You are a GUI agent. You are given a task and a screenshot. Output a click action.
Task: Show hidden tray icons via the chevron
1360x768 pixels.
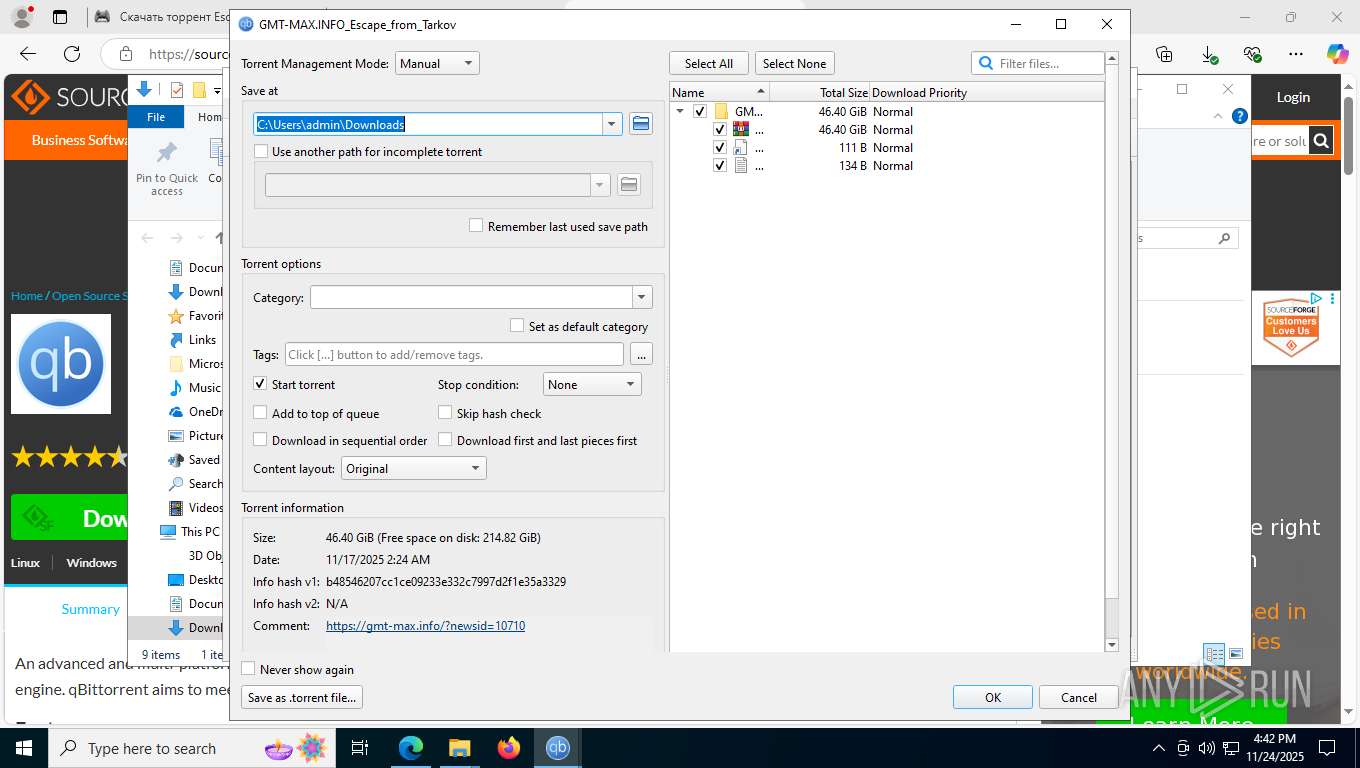click(x=1159, y=748)
